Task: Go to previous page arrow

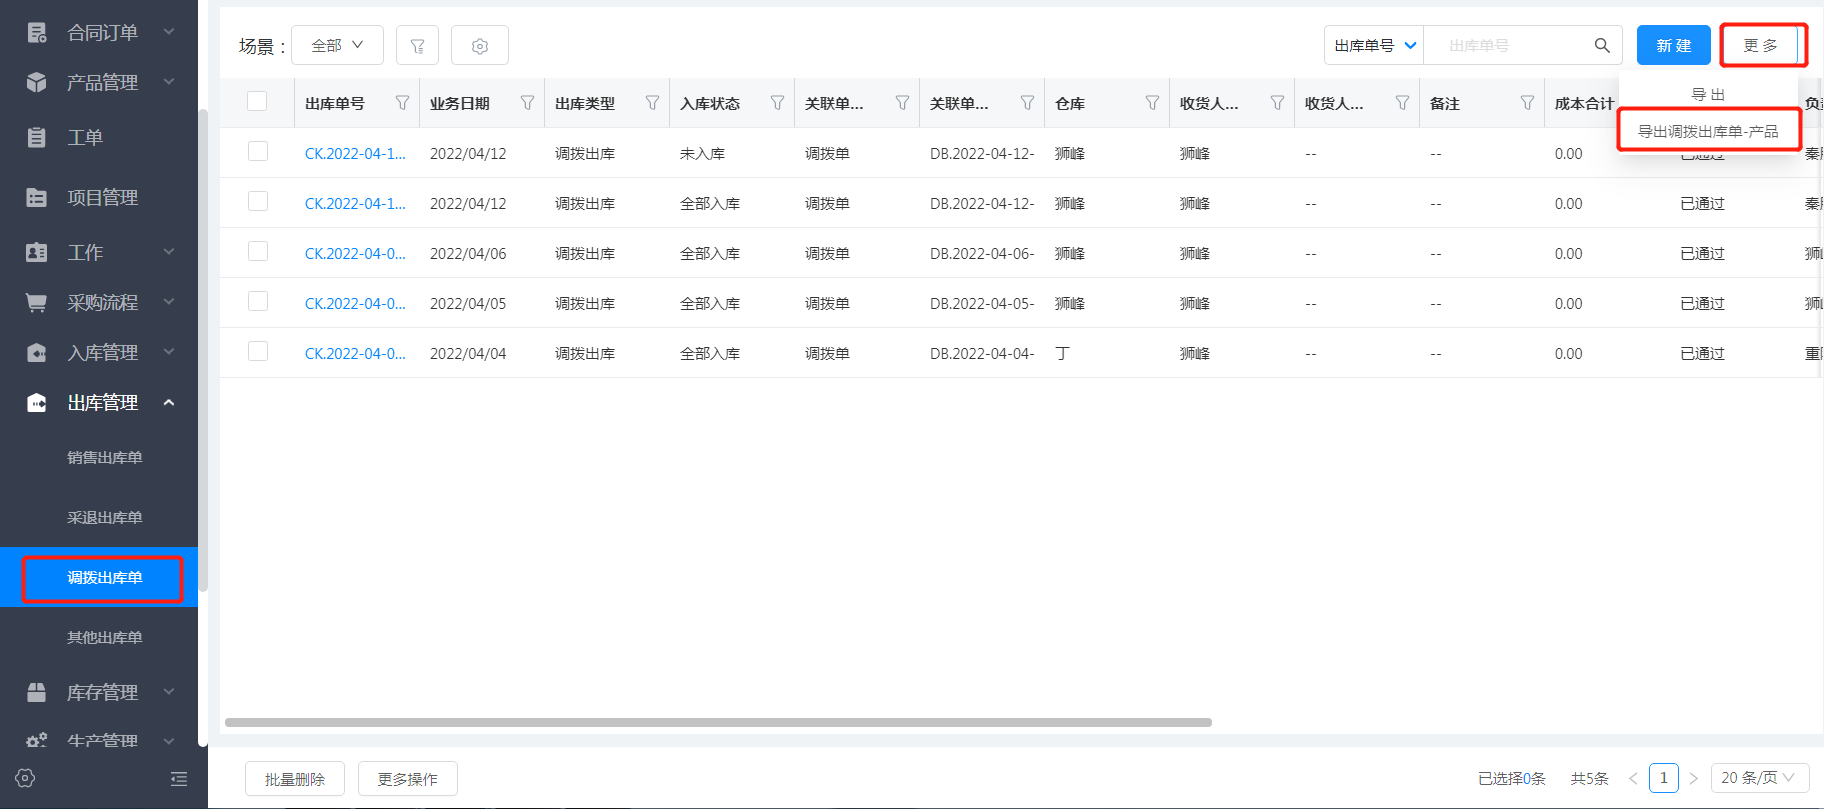Action: click(x=1633, y=778)
